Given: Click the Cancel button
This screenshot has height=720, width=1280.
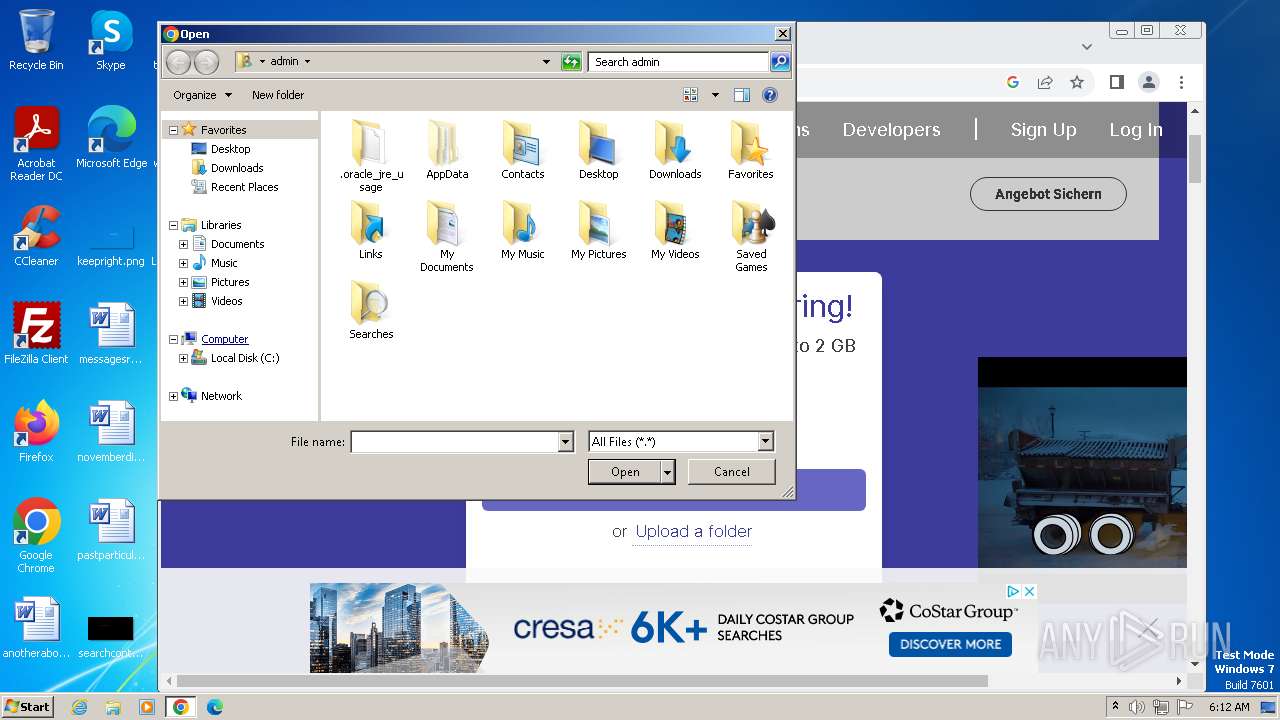Looking at the screenshot, I should tap(732, 472).
